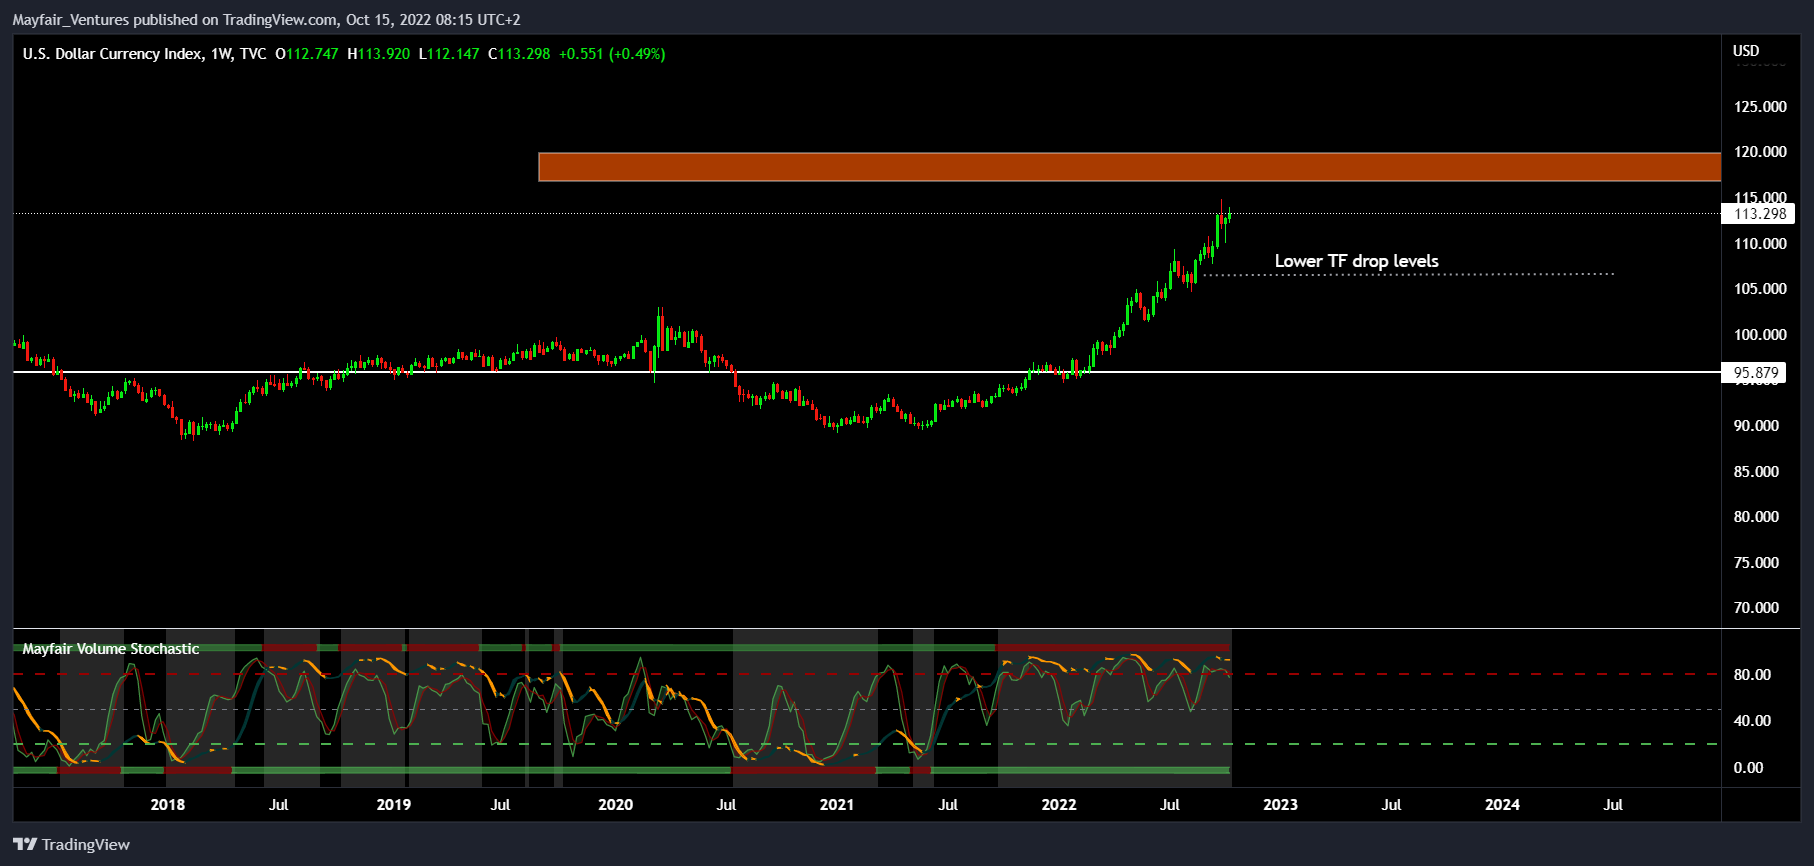The height and width of the screenshot is (866, 1814).
Task: Click the 40.00 stochastic axis label
Action: pos(1752,721)
